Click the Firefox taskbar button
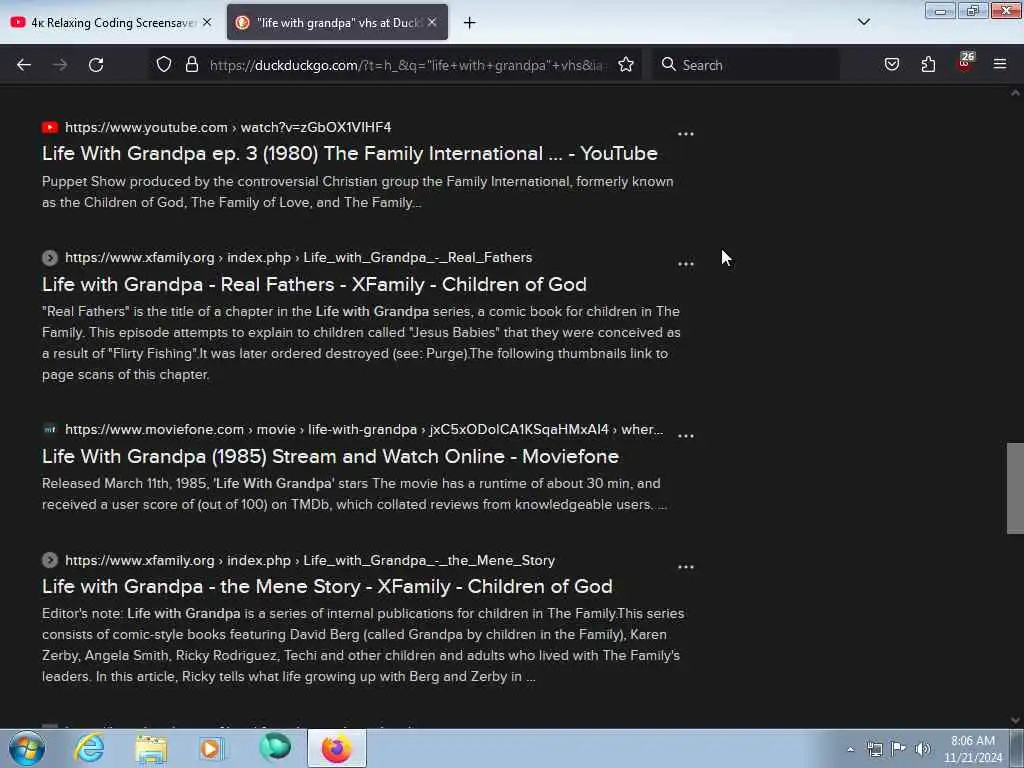The height and width of the screenshot is (768, 1024). tap(337, 748)
